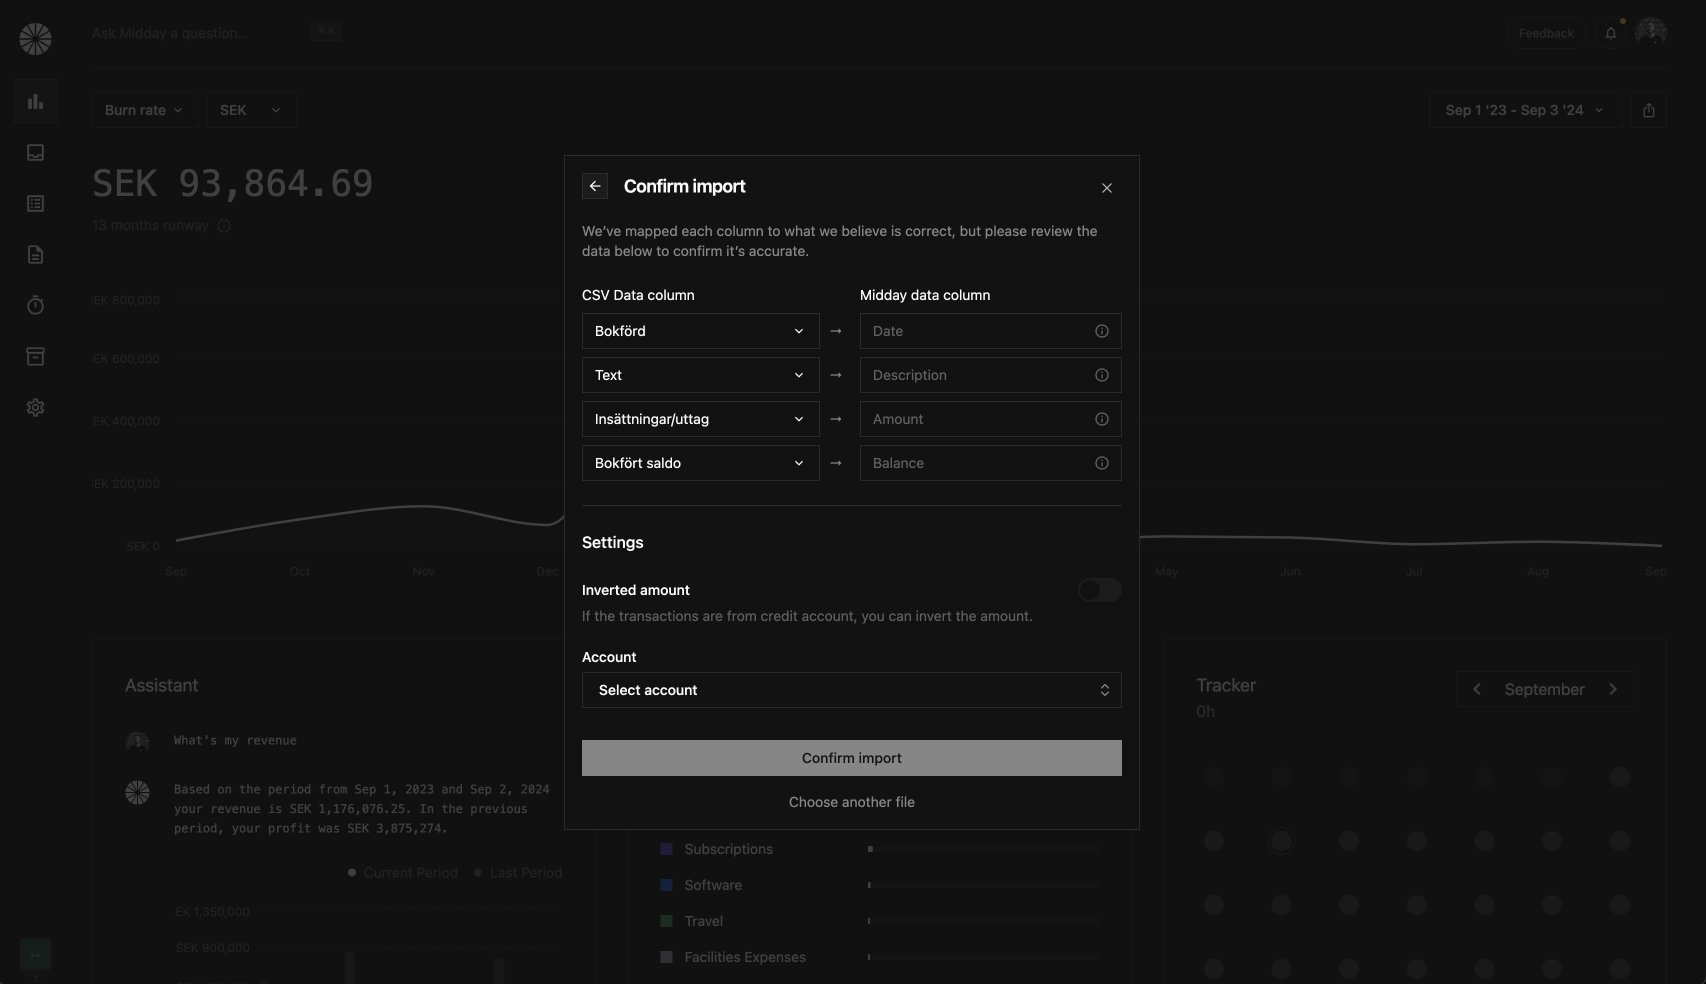
Task: Click Choose another file link
Action: pyautogui.click(x=851, y=802)
